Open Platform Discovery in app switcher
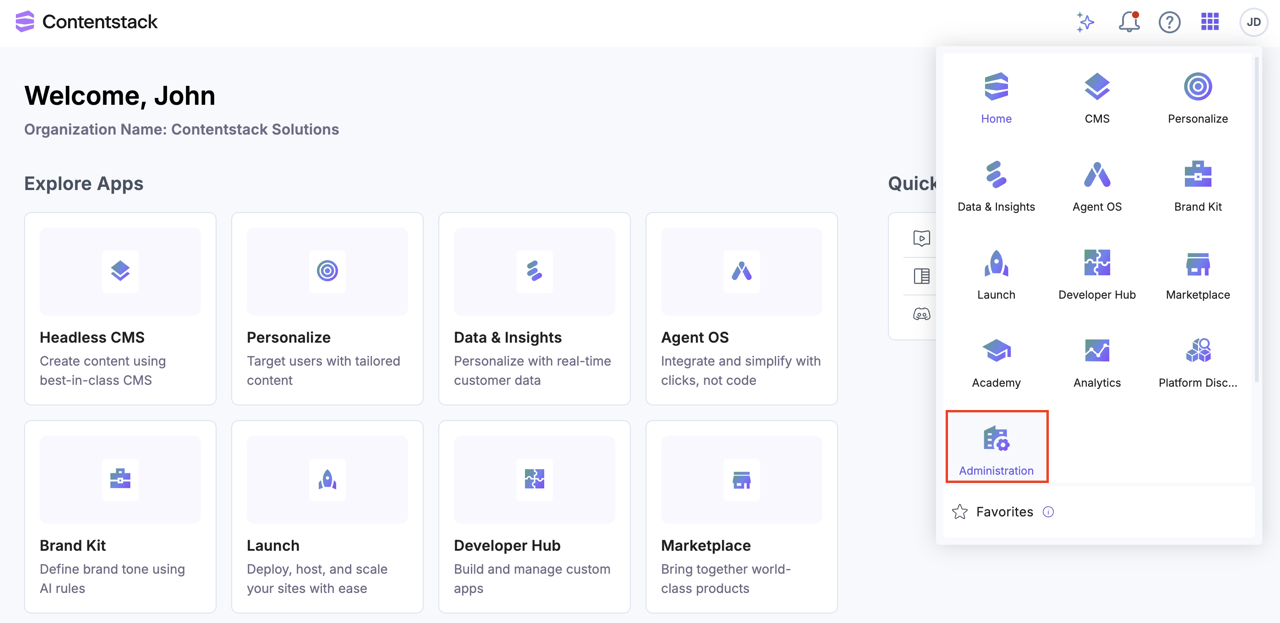 [1198, 362]
